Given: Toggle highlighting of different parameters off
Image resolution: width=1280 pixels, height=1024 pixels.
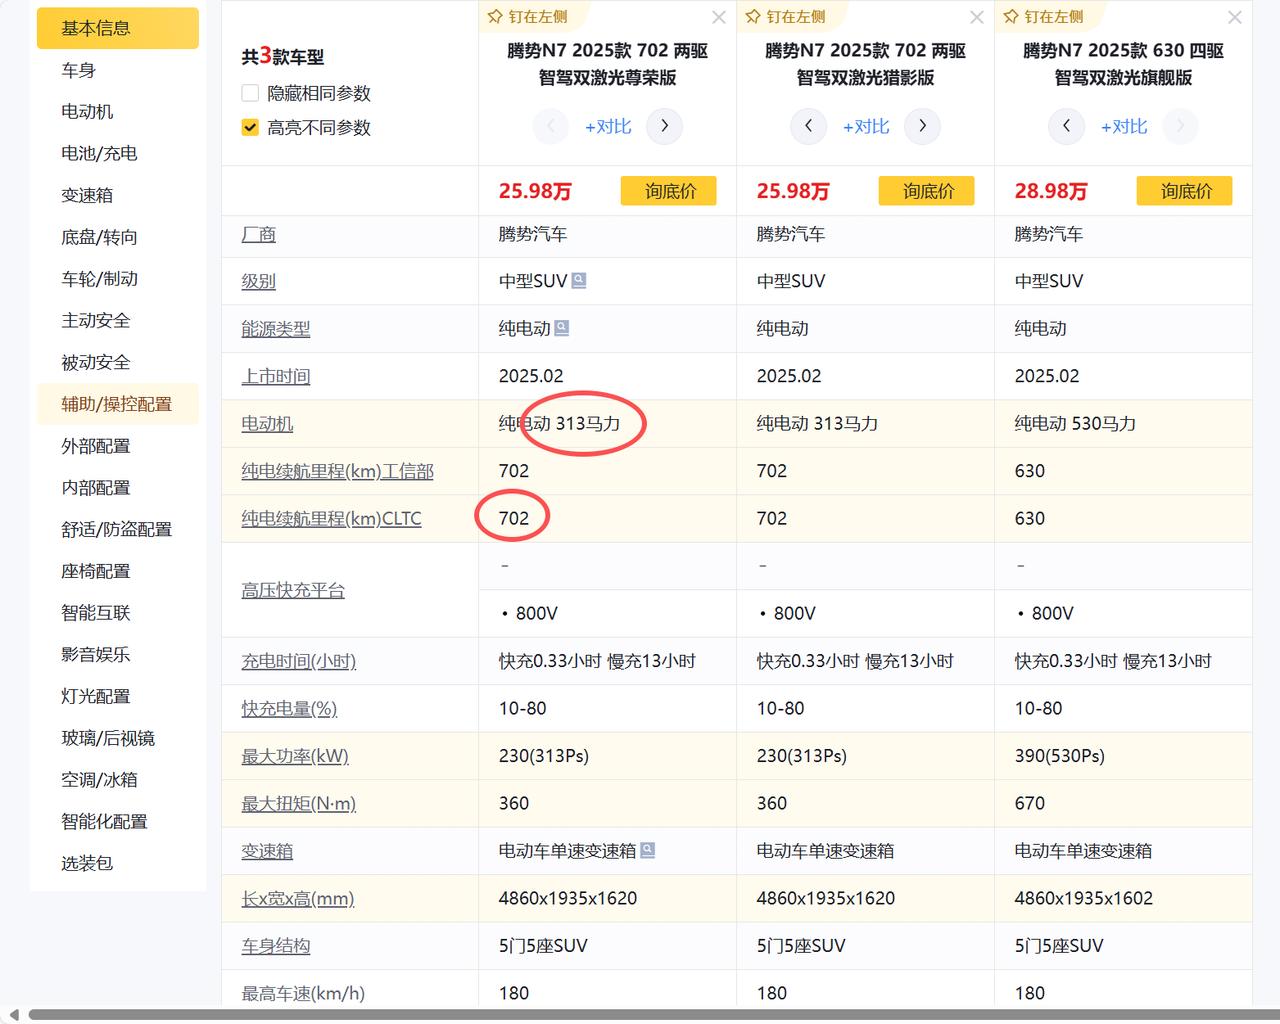Looking at the screenshot, I should click(250, 128).
